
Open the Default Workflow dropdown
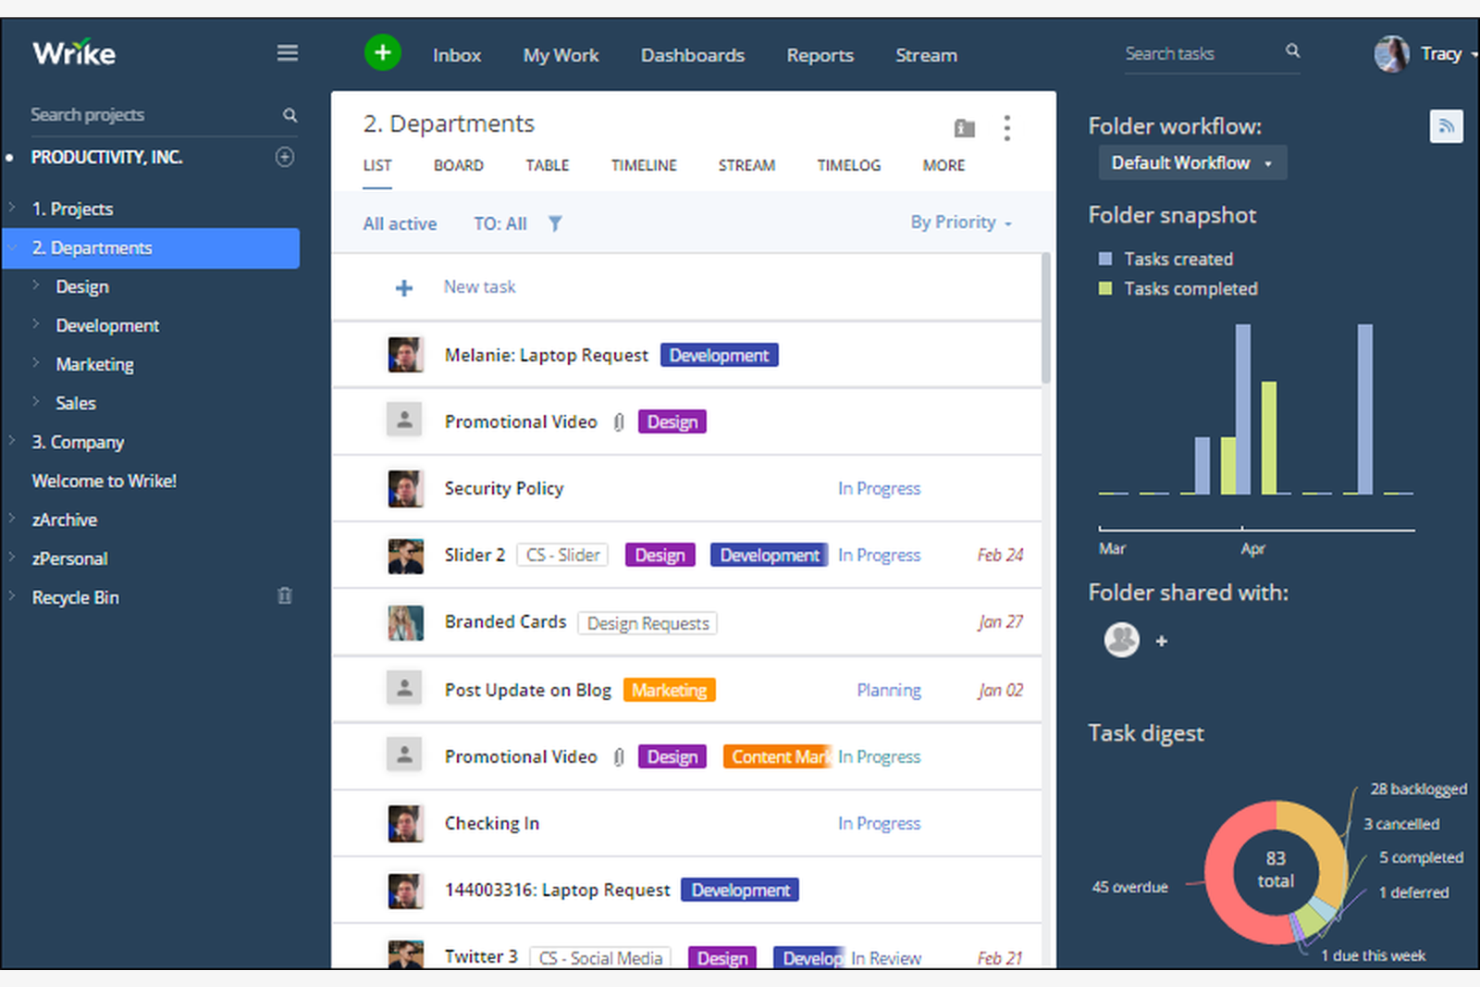pyautogui.click(x=1191, y=162)
